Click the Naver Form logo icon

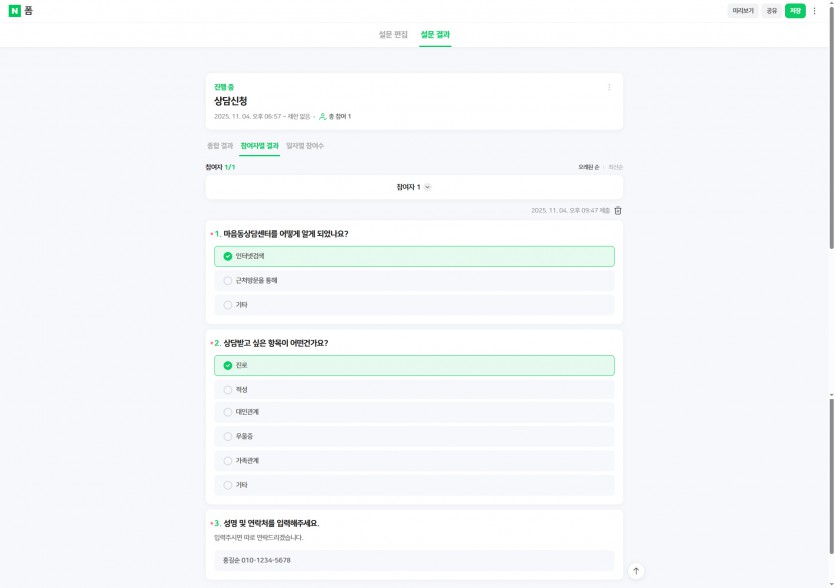[x=14, y=11]
